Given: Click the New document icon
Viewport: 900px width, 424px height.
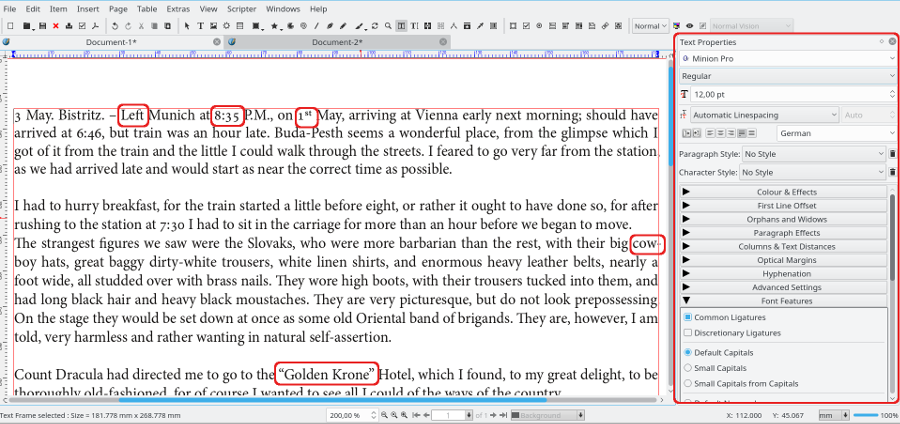Looking at the screenshot, I should click(10, 26).
